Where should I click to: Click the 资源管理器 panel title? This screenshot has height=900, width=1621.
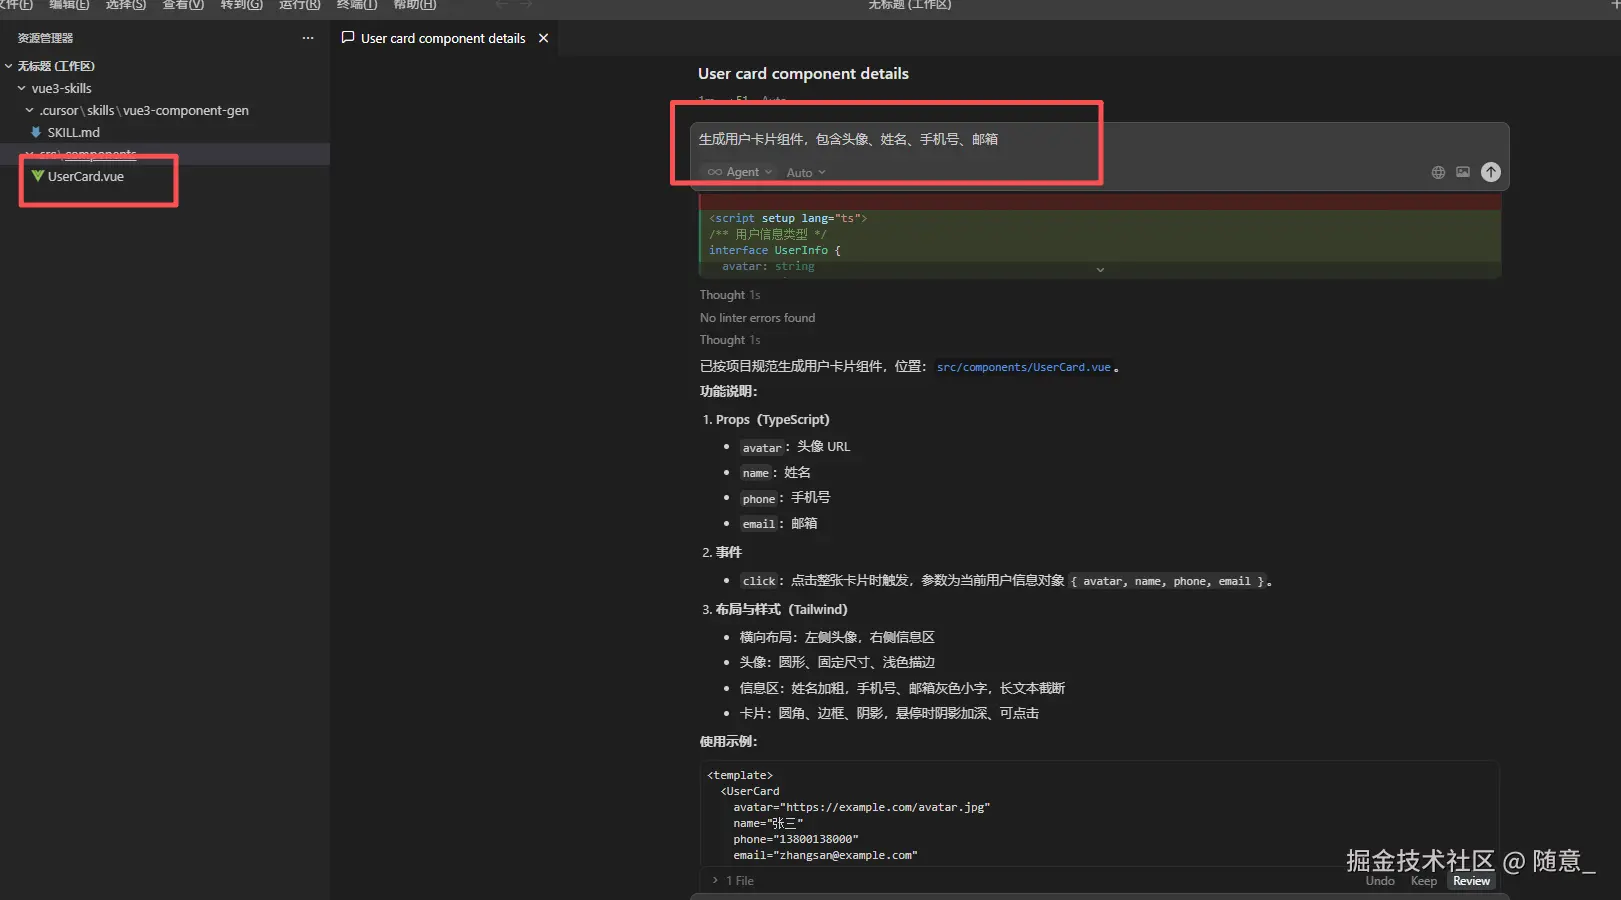click(x=45, y=38)
